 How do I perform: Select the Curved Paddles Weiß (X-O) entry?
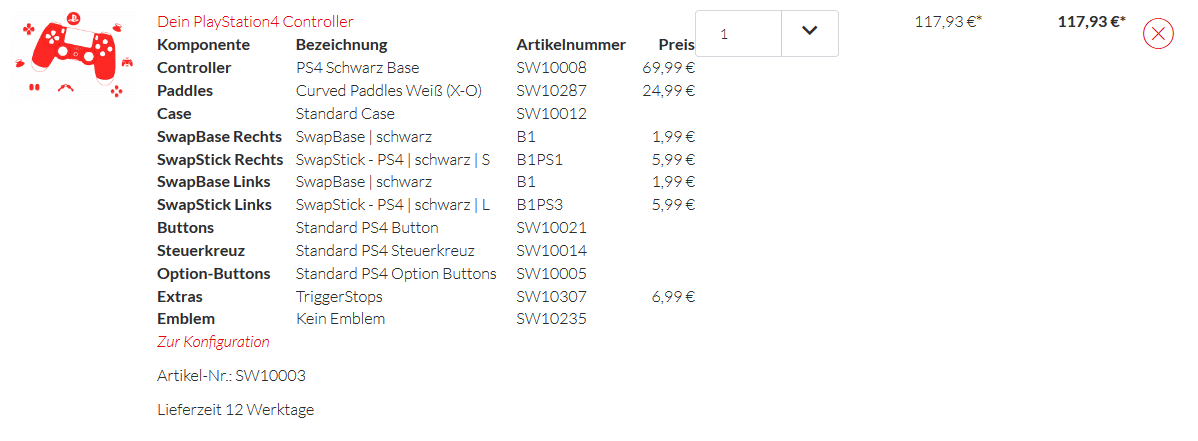(x=388, y=91)
